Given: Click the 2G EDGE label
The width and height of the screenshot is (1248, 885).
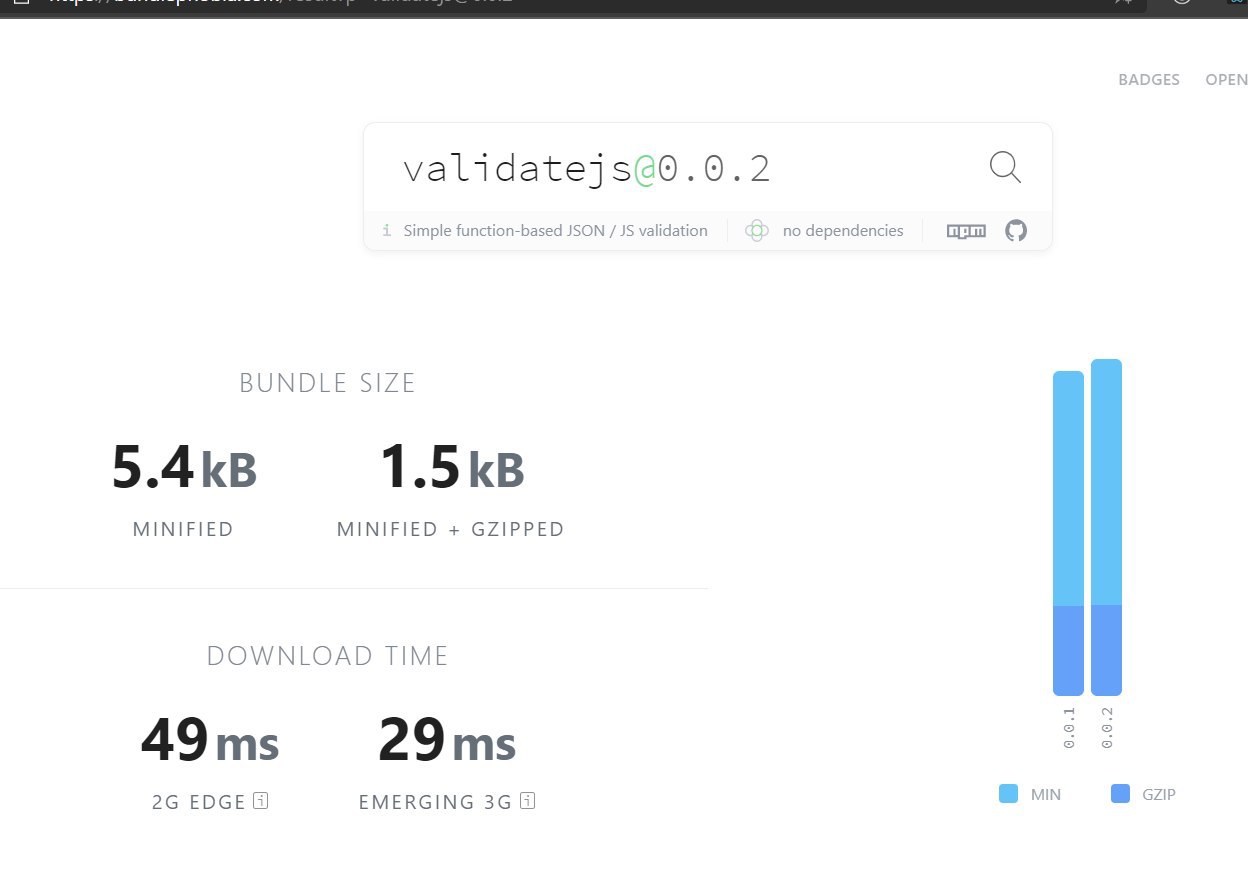Looking at the screenshot, I should pyautogui.click(x=198, y=802).
